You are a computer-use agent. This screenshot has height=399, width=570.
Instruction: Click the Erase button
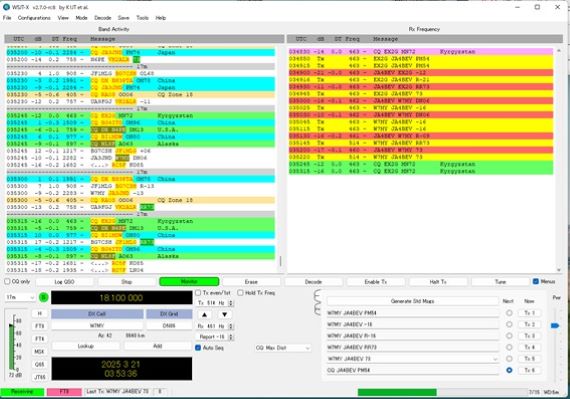pos(251,282)
